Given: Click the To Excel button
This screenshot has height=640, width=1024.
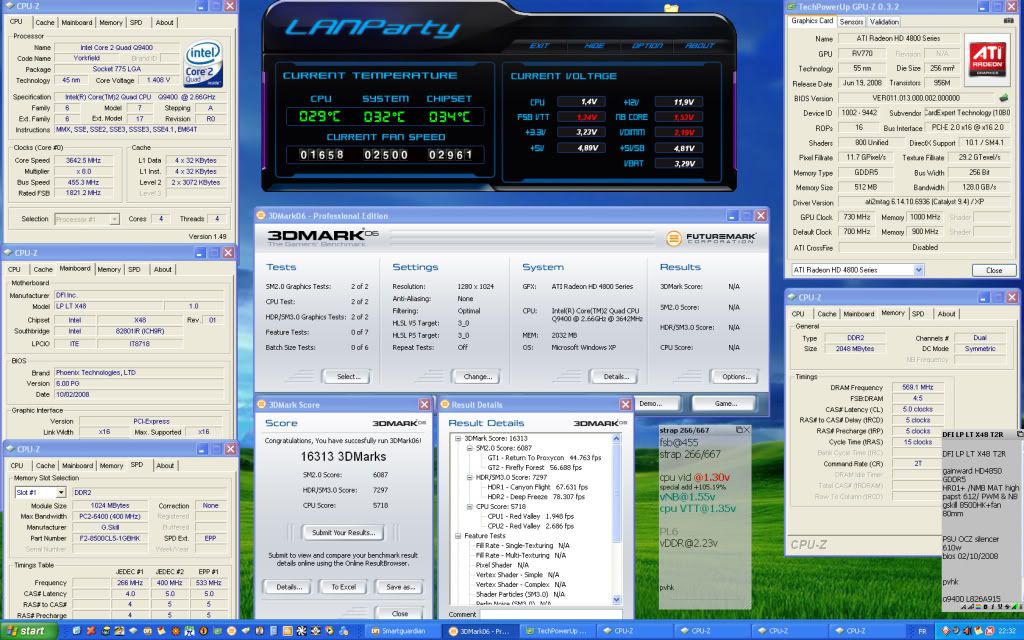Looking at the screenshot, I should tap(345, 587).
